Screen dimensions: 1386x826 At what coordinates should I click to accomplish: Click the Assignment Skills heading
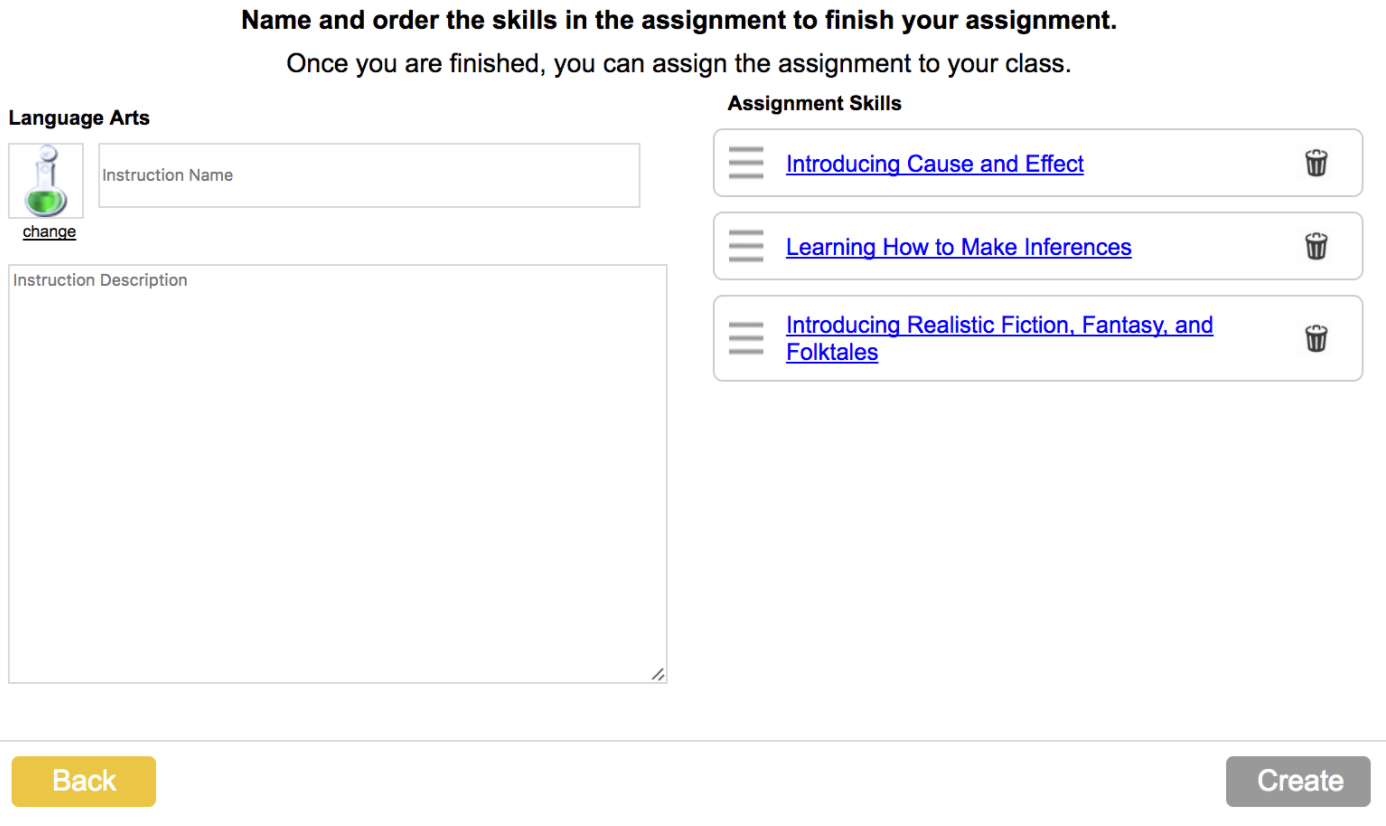814,104
